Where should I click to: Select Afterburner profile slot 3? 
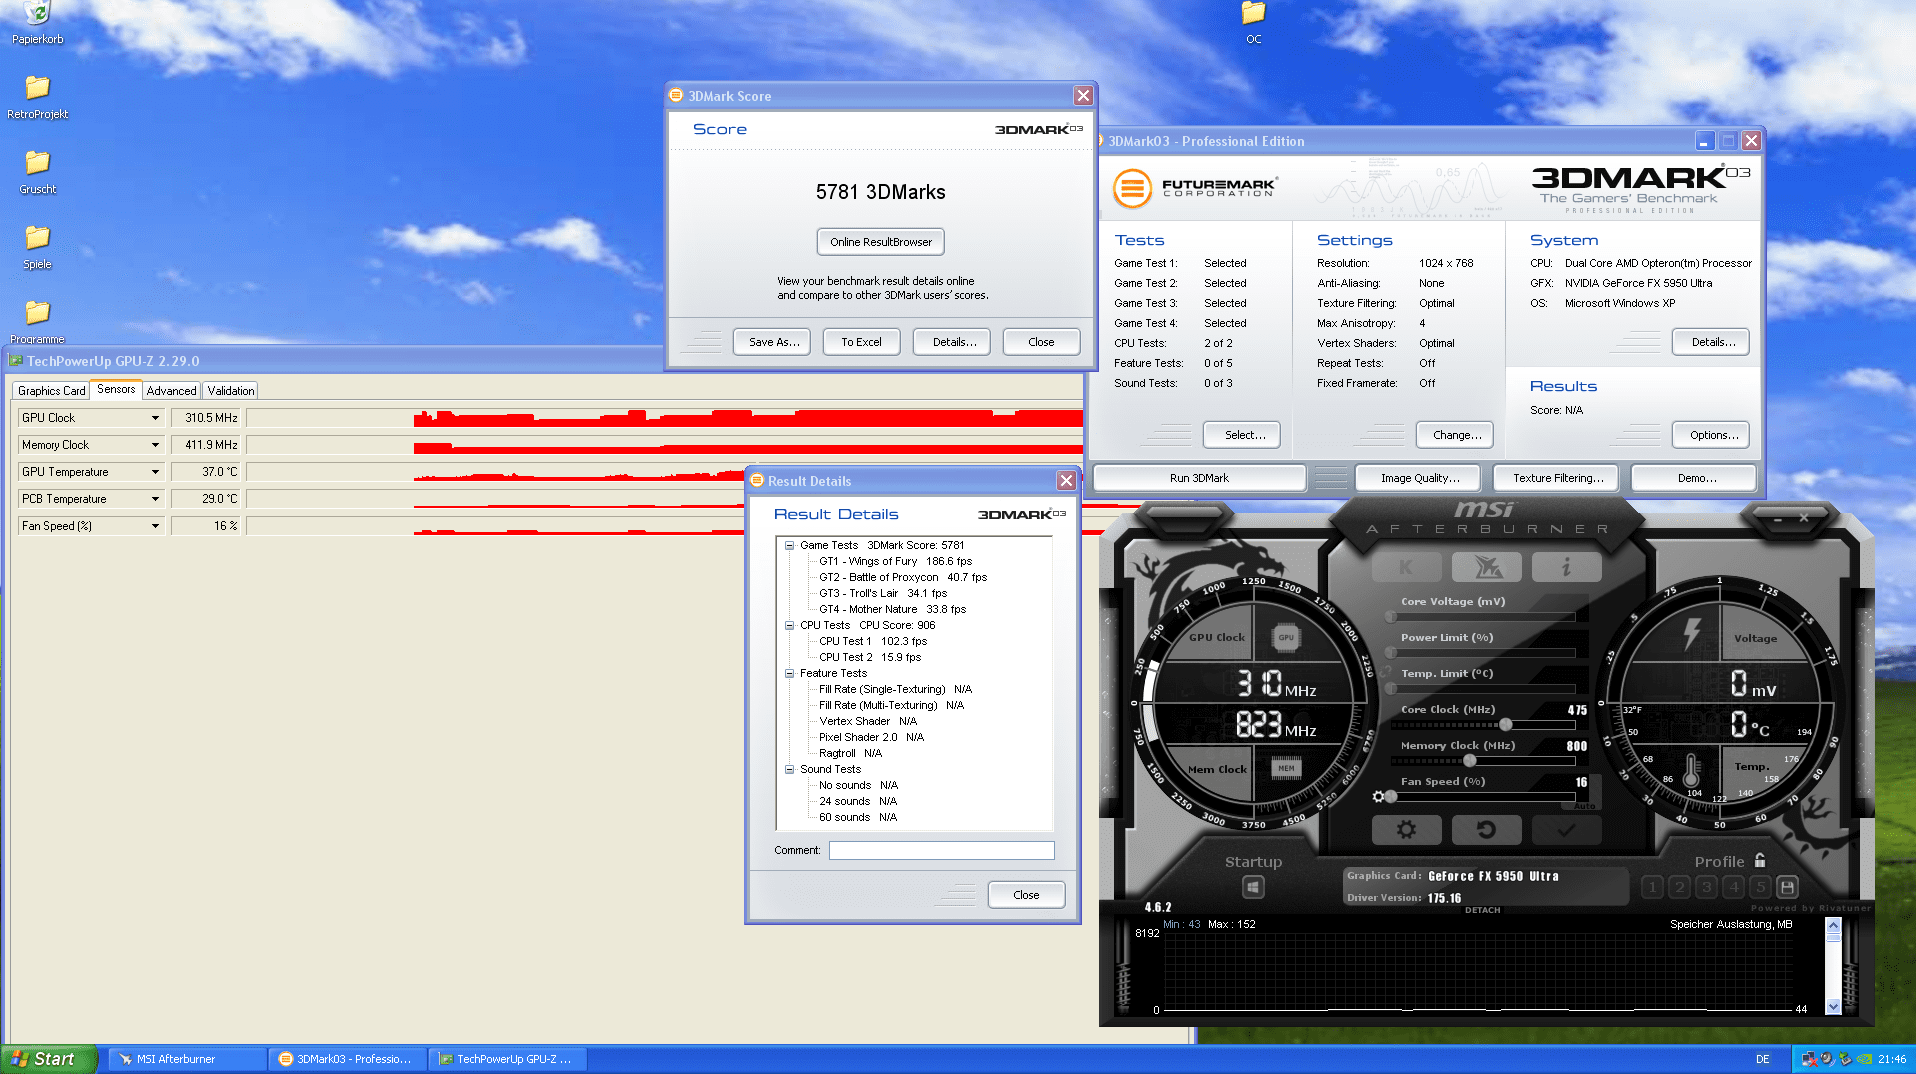click(1706, 887)
